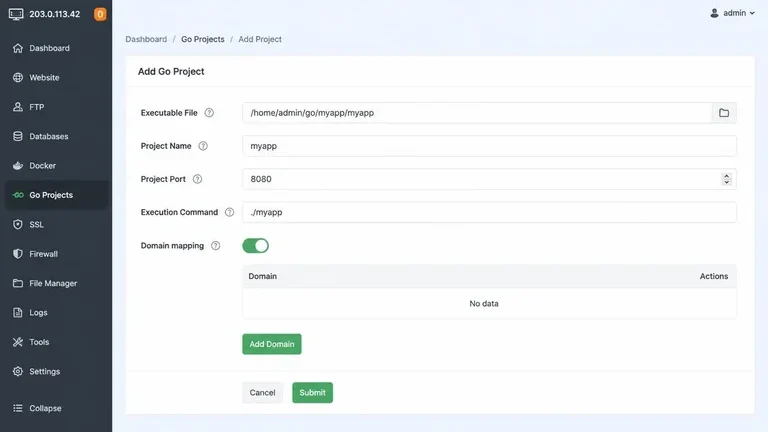
Task: Open the FTP menu label
Action: pyautogui.click(x=37, y=107)
